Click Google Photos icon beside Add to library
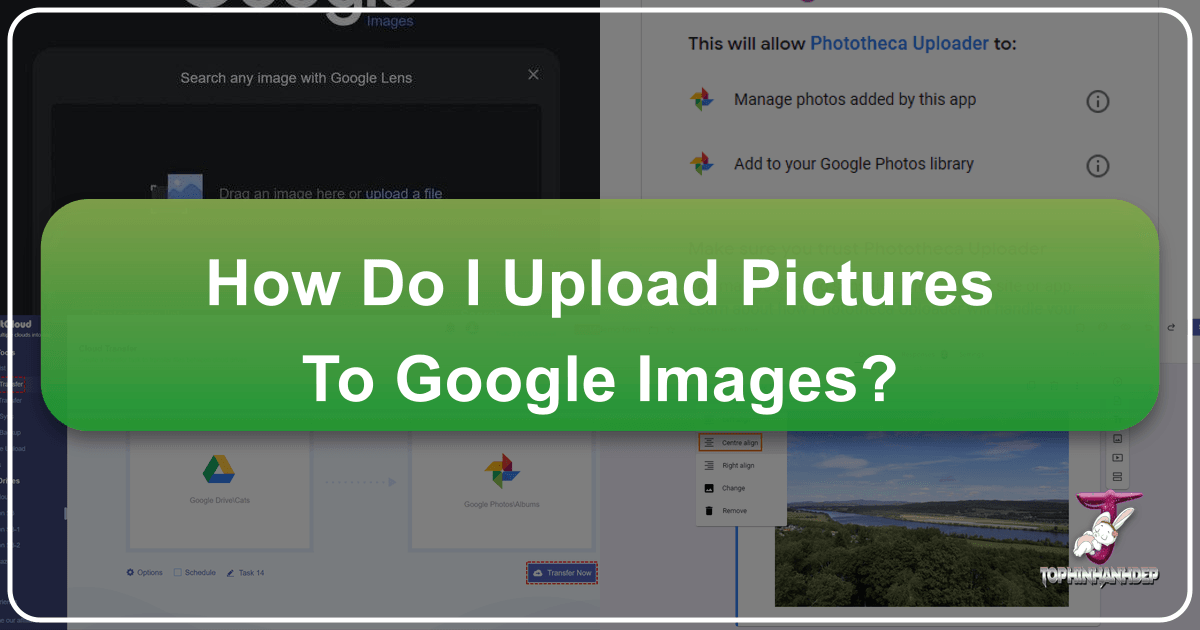This screenshot has width=1200, height=630. coord(702,164)
